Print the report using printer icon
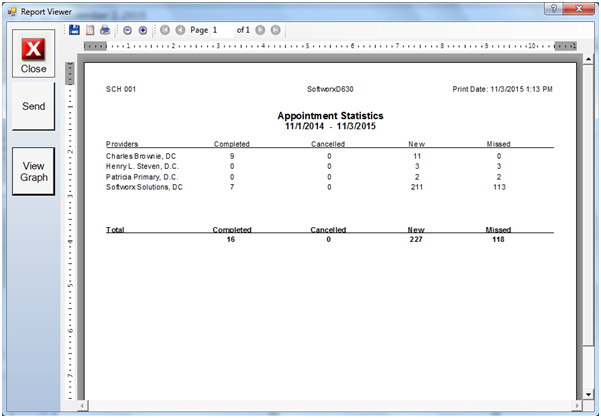Screen dimensions: 601x418 pos(104,31)
